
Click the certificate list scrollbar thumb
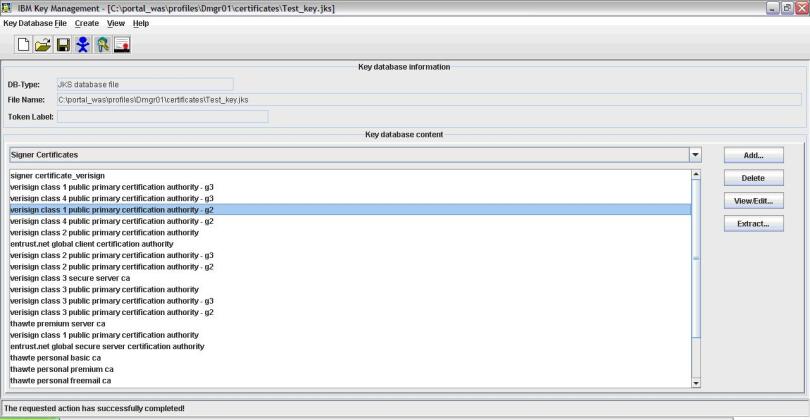(x=696, y=258)
